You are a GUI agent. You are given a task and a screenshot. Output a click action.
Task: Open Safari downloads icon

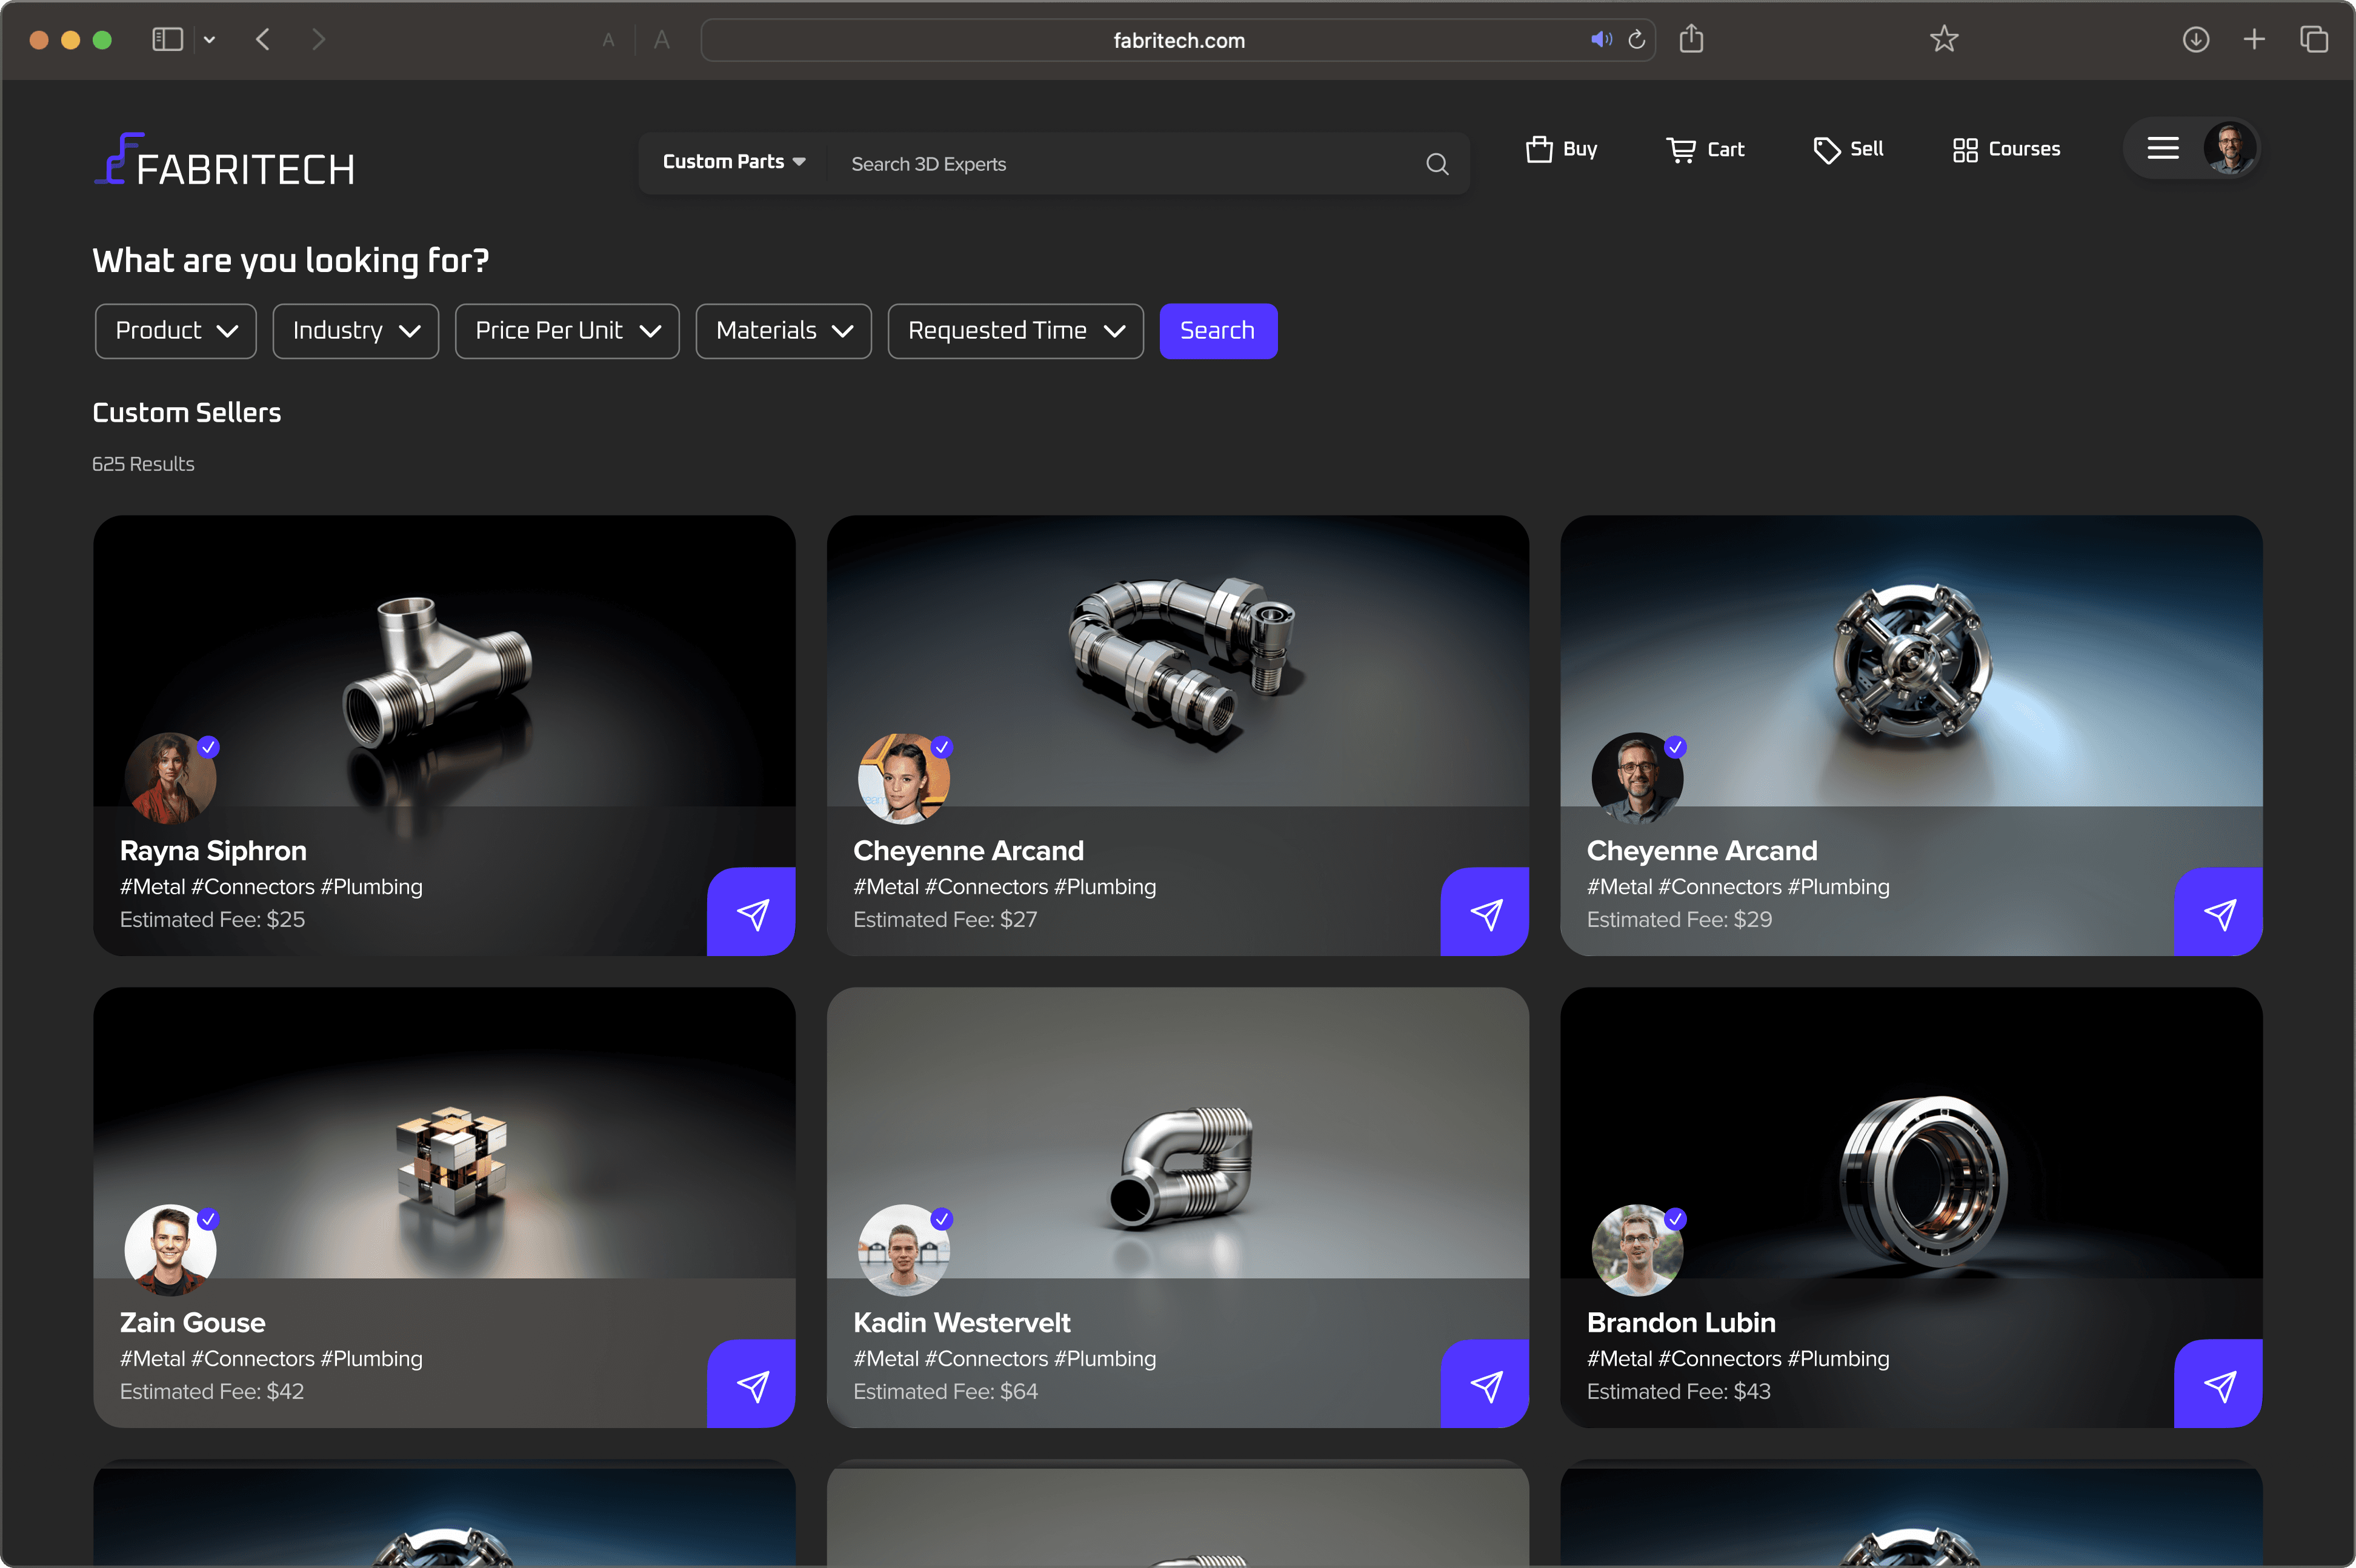coord(2195,40)
